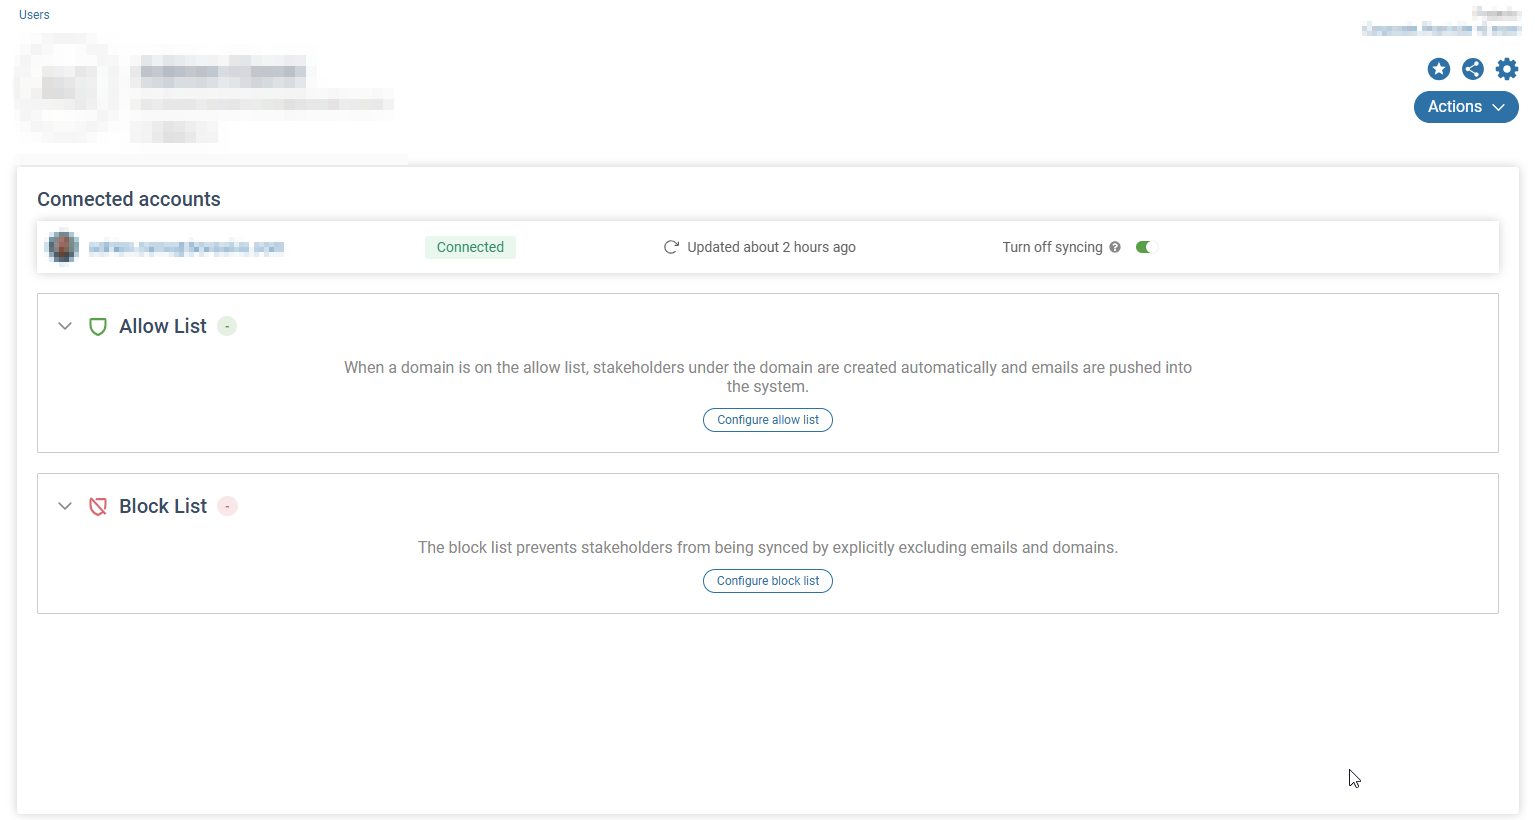The image size is (1535, 820).
Task: Click the connected account avatar
Action: (x=63, y=247)
